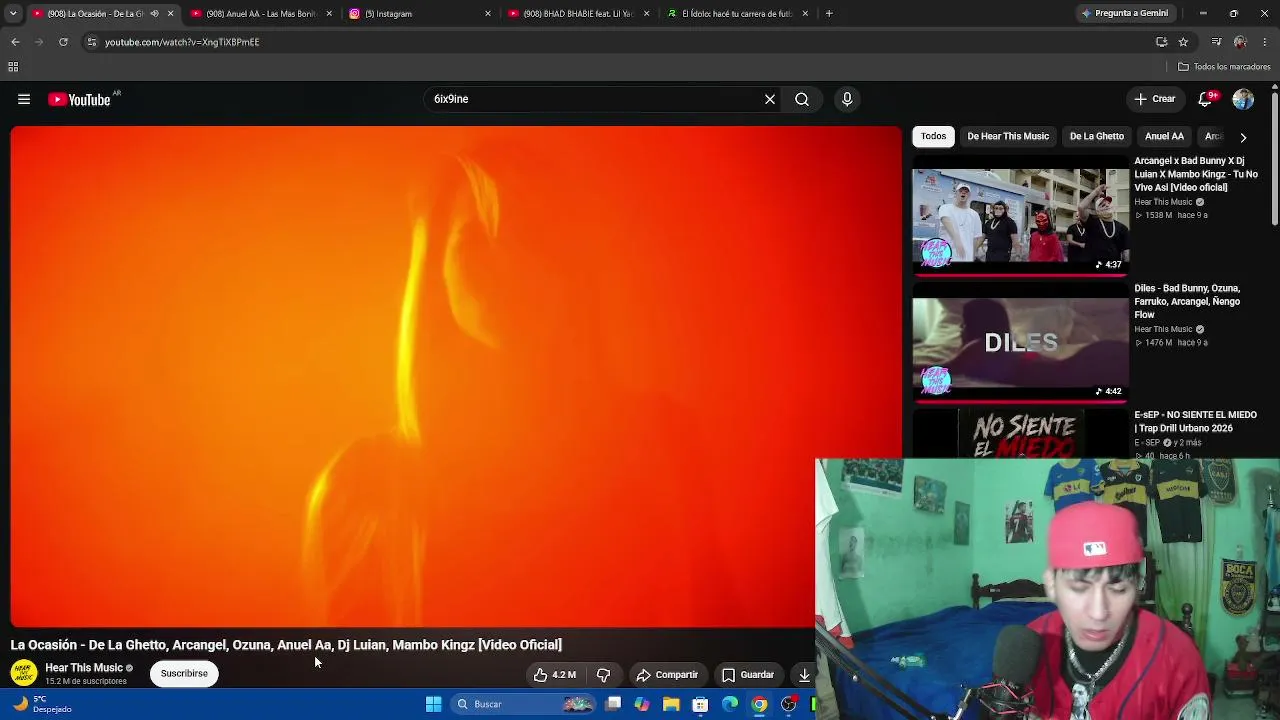1280x720 pixels.
Task: Open the Diles video title link
Action: point(1187,301)
